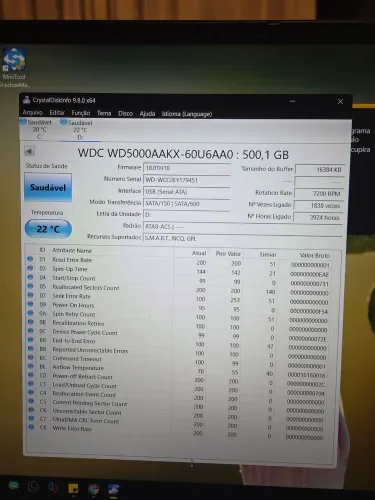Click the Nº Vezes Ligado value
Image resolution: width=375 pixels, height=500 pixels.
click(318, 206)
